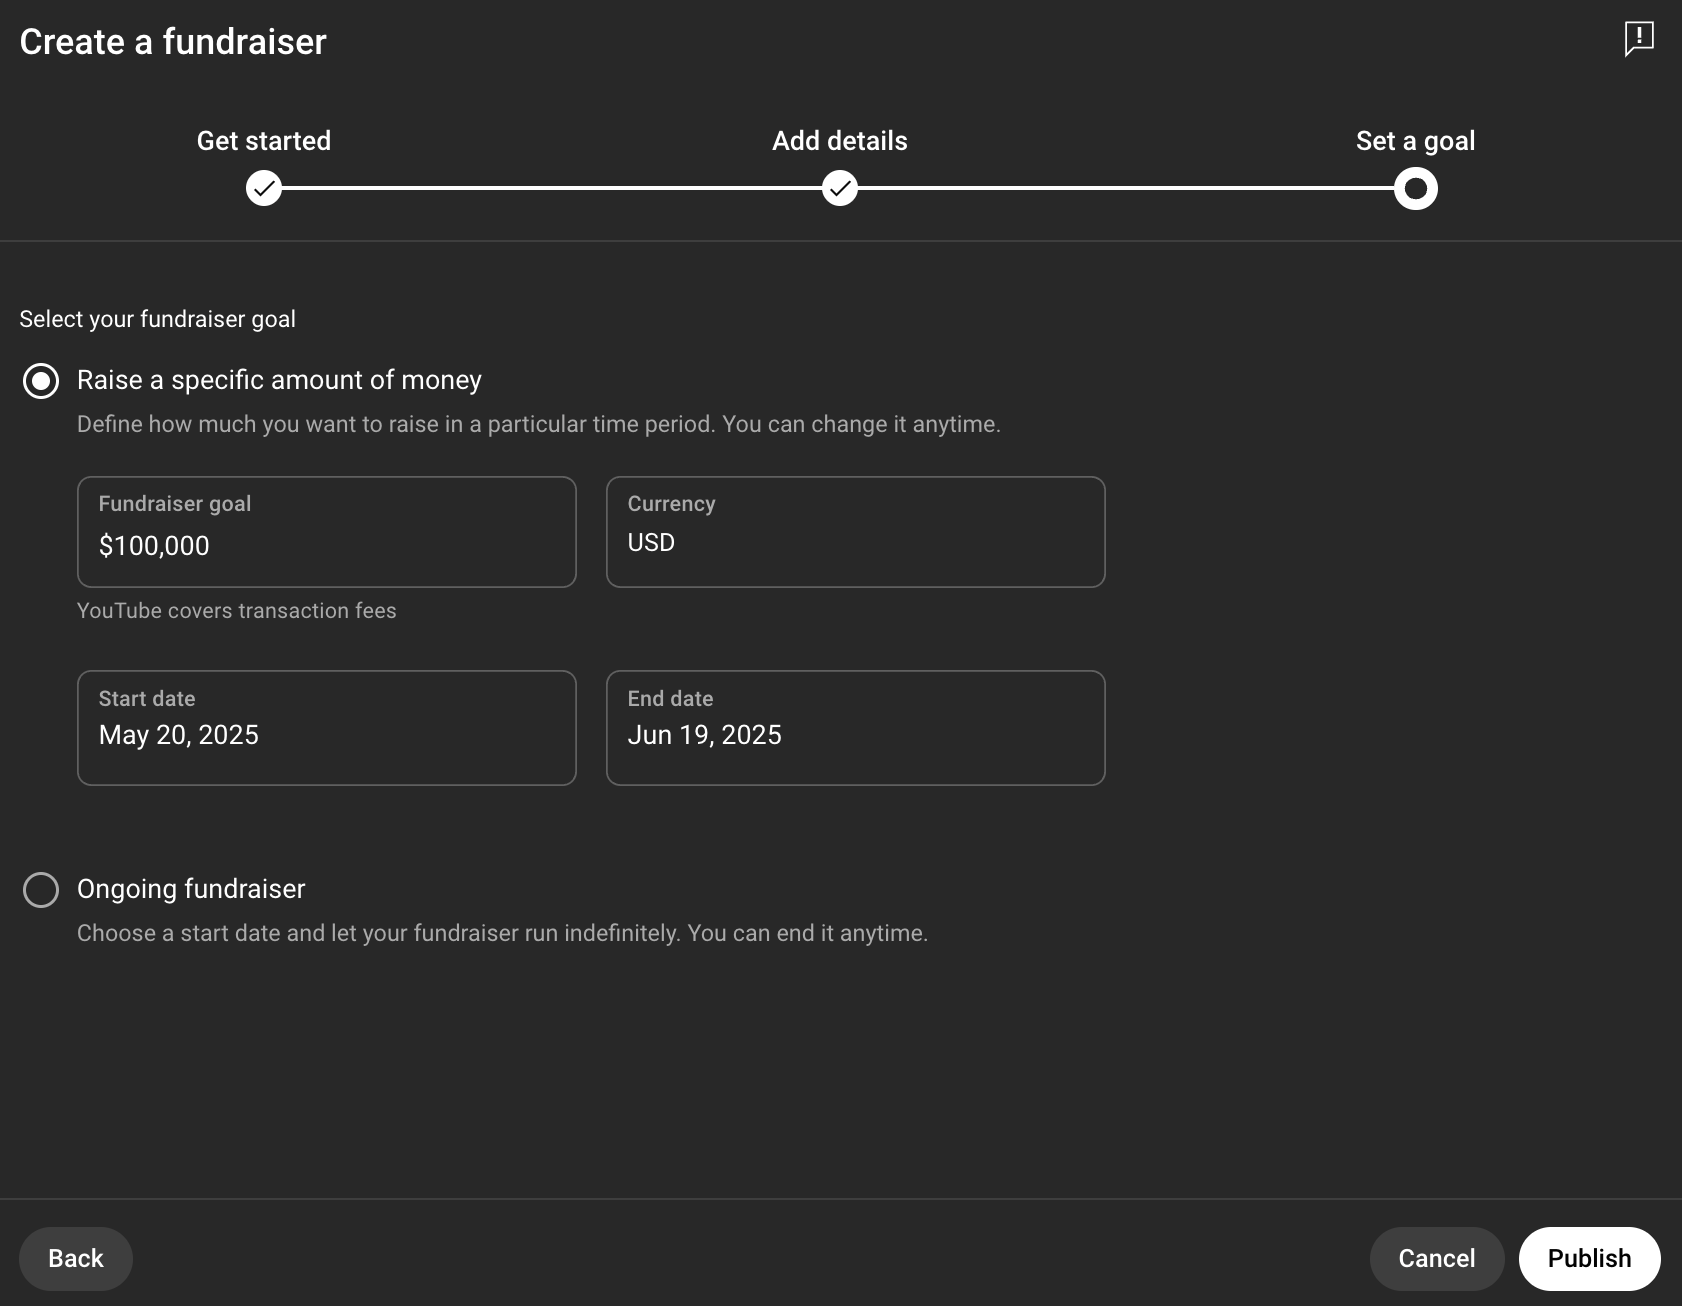Cancel the fundraiser creation
This screenshot has height=1306, width=1682.
(1436, 1258)
